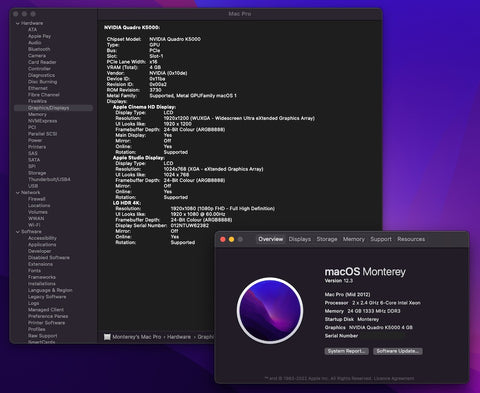
Task: Collapse the Hardware section in sidebar
Action: (18, 23)
